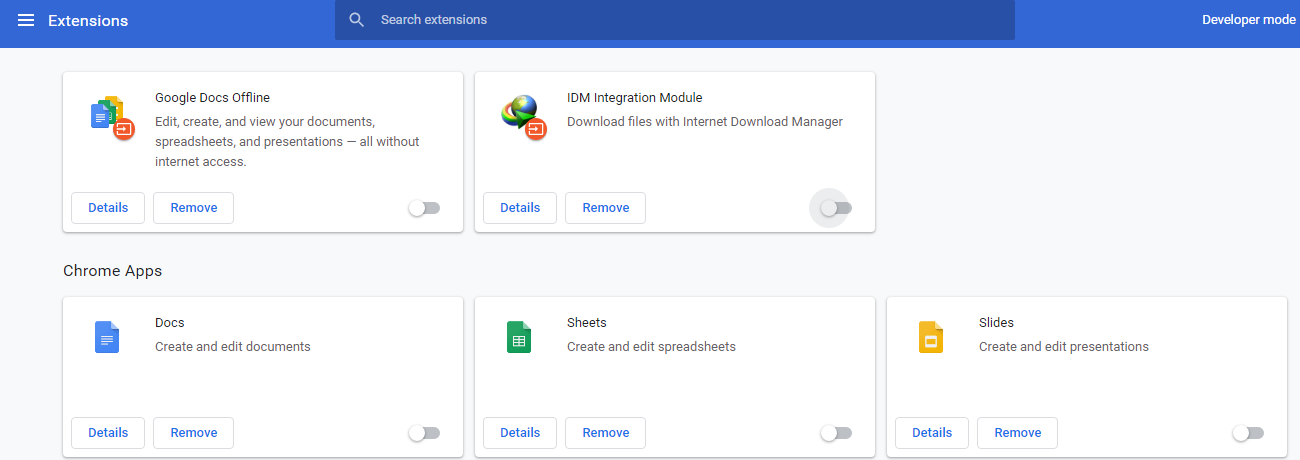Screen dimensions: 1300x460
Task: Turn on the Slides app toggle
Action: click(x=1248, y=433)
